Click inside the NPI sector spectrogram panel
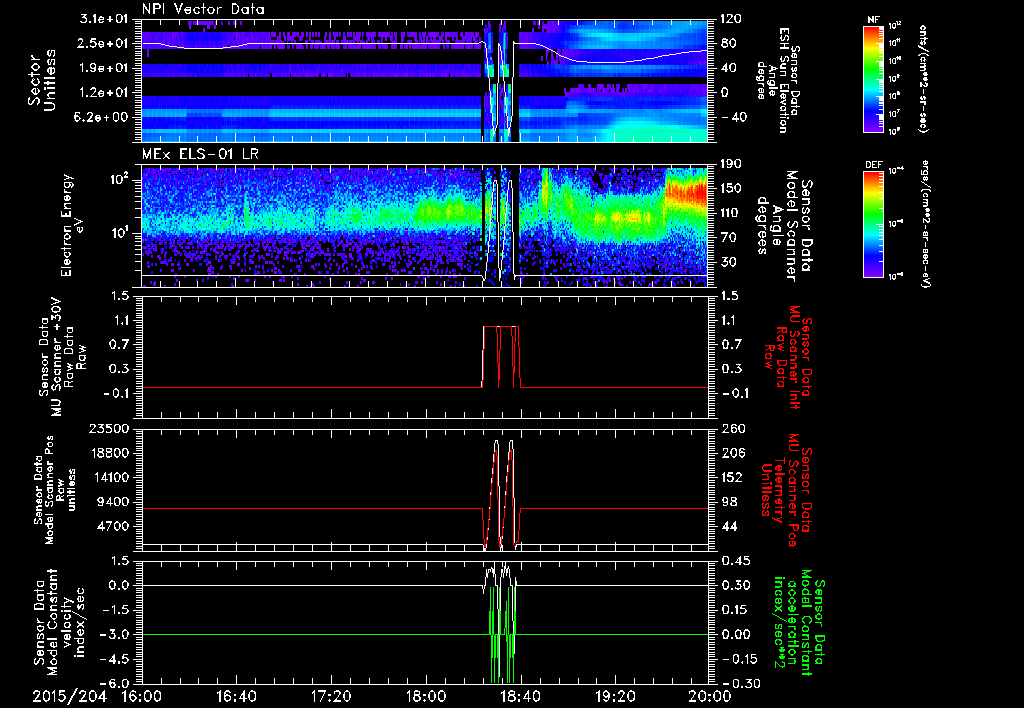This screenshot has width=1024, height=708. [x=424, y=81]
